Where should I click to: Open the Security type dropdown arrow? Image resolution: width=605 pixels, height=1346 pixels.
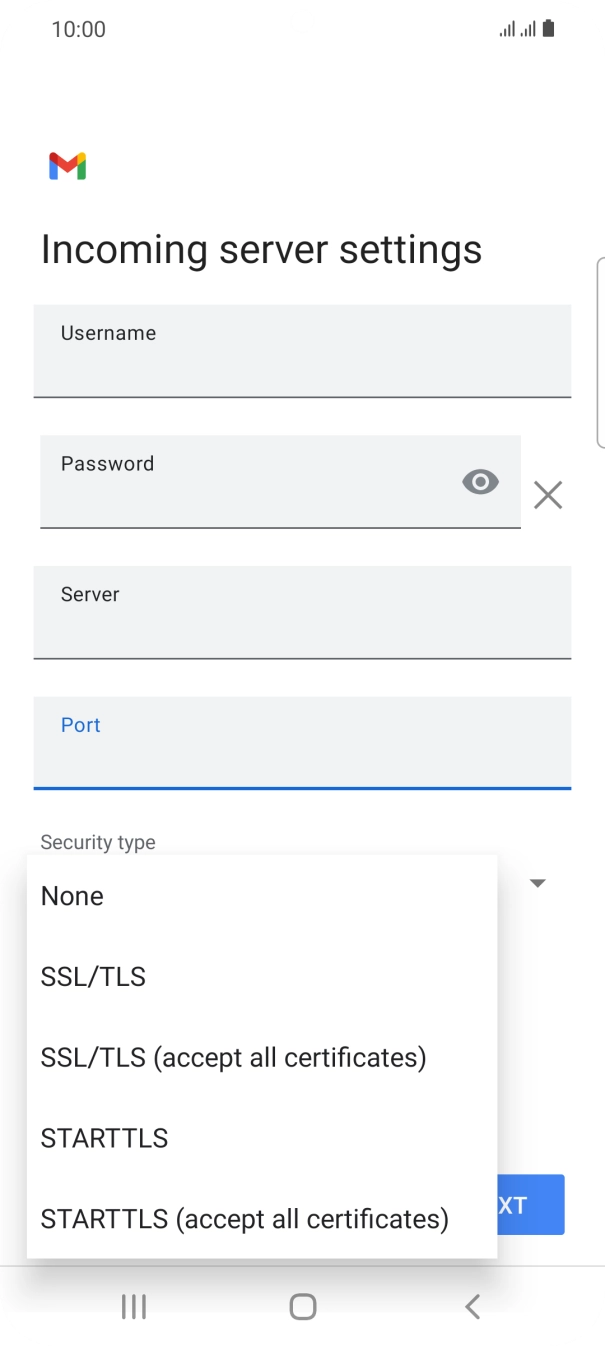click(x=538, y=883)
